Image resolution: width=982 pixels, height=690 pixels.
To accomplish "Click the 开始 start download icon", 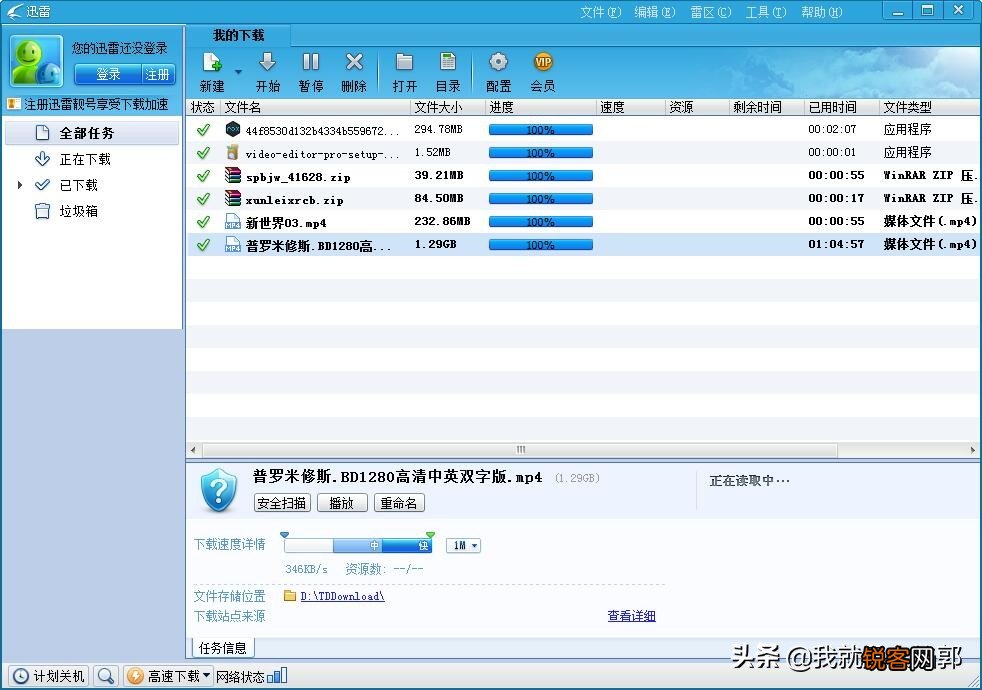I will [x=267, y=63].
